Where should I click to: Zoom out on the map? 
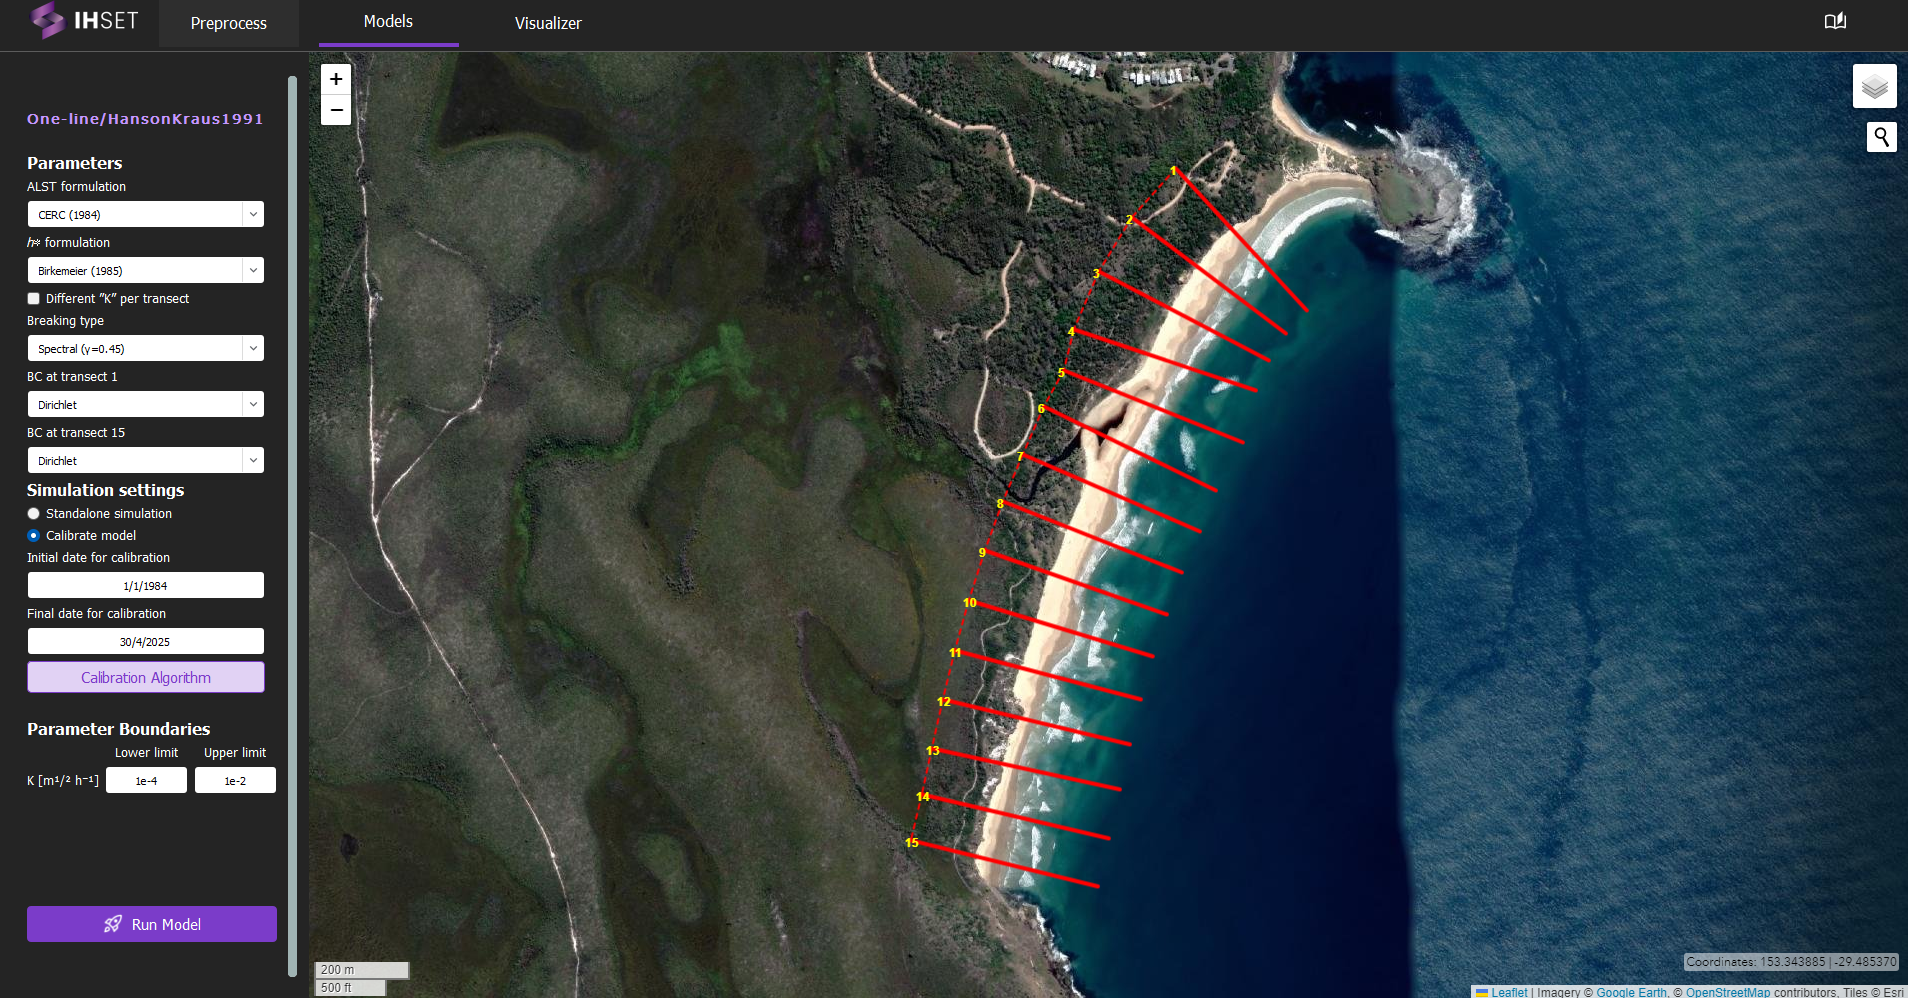pos(336,110)
